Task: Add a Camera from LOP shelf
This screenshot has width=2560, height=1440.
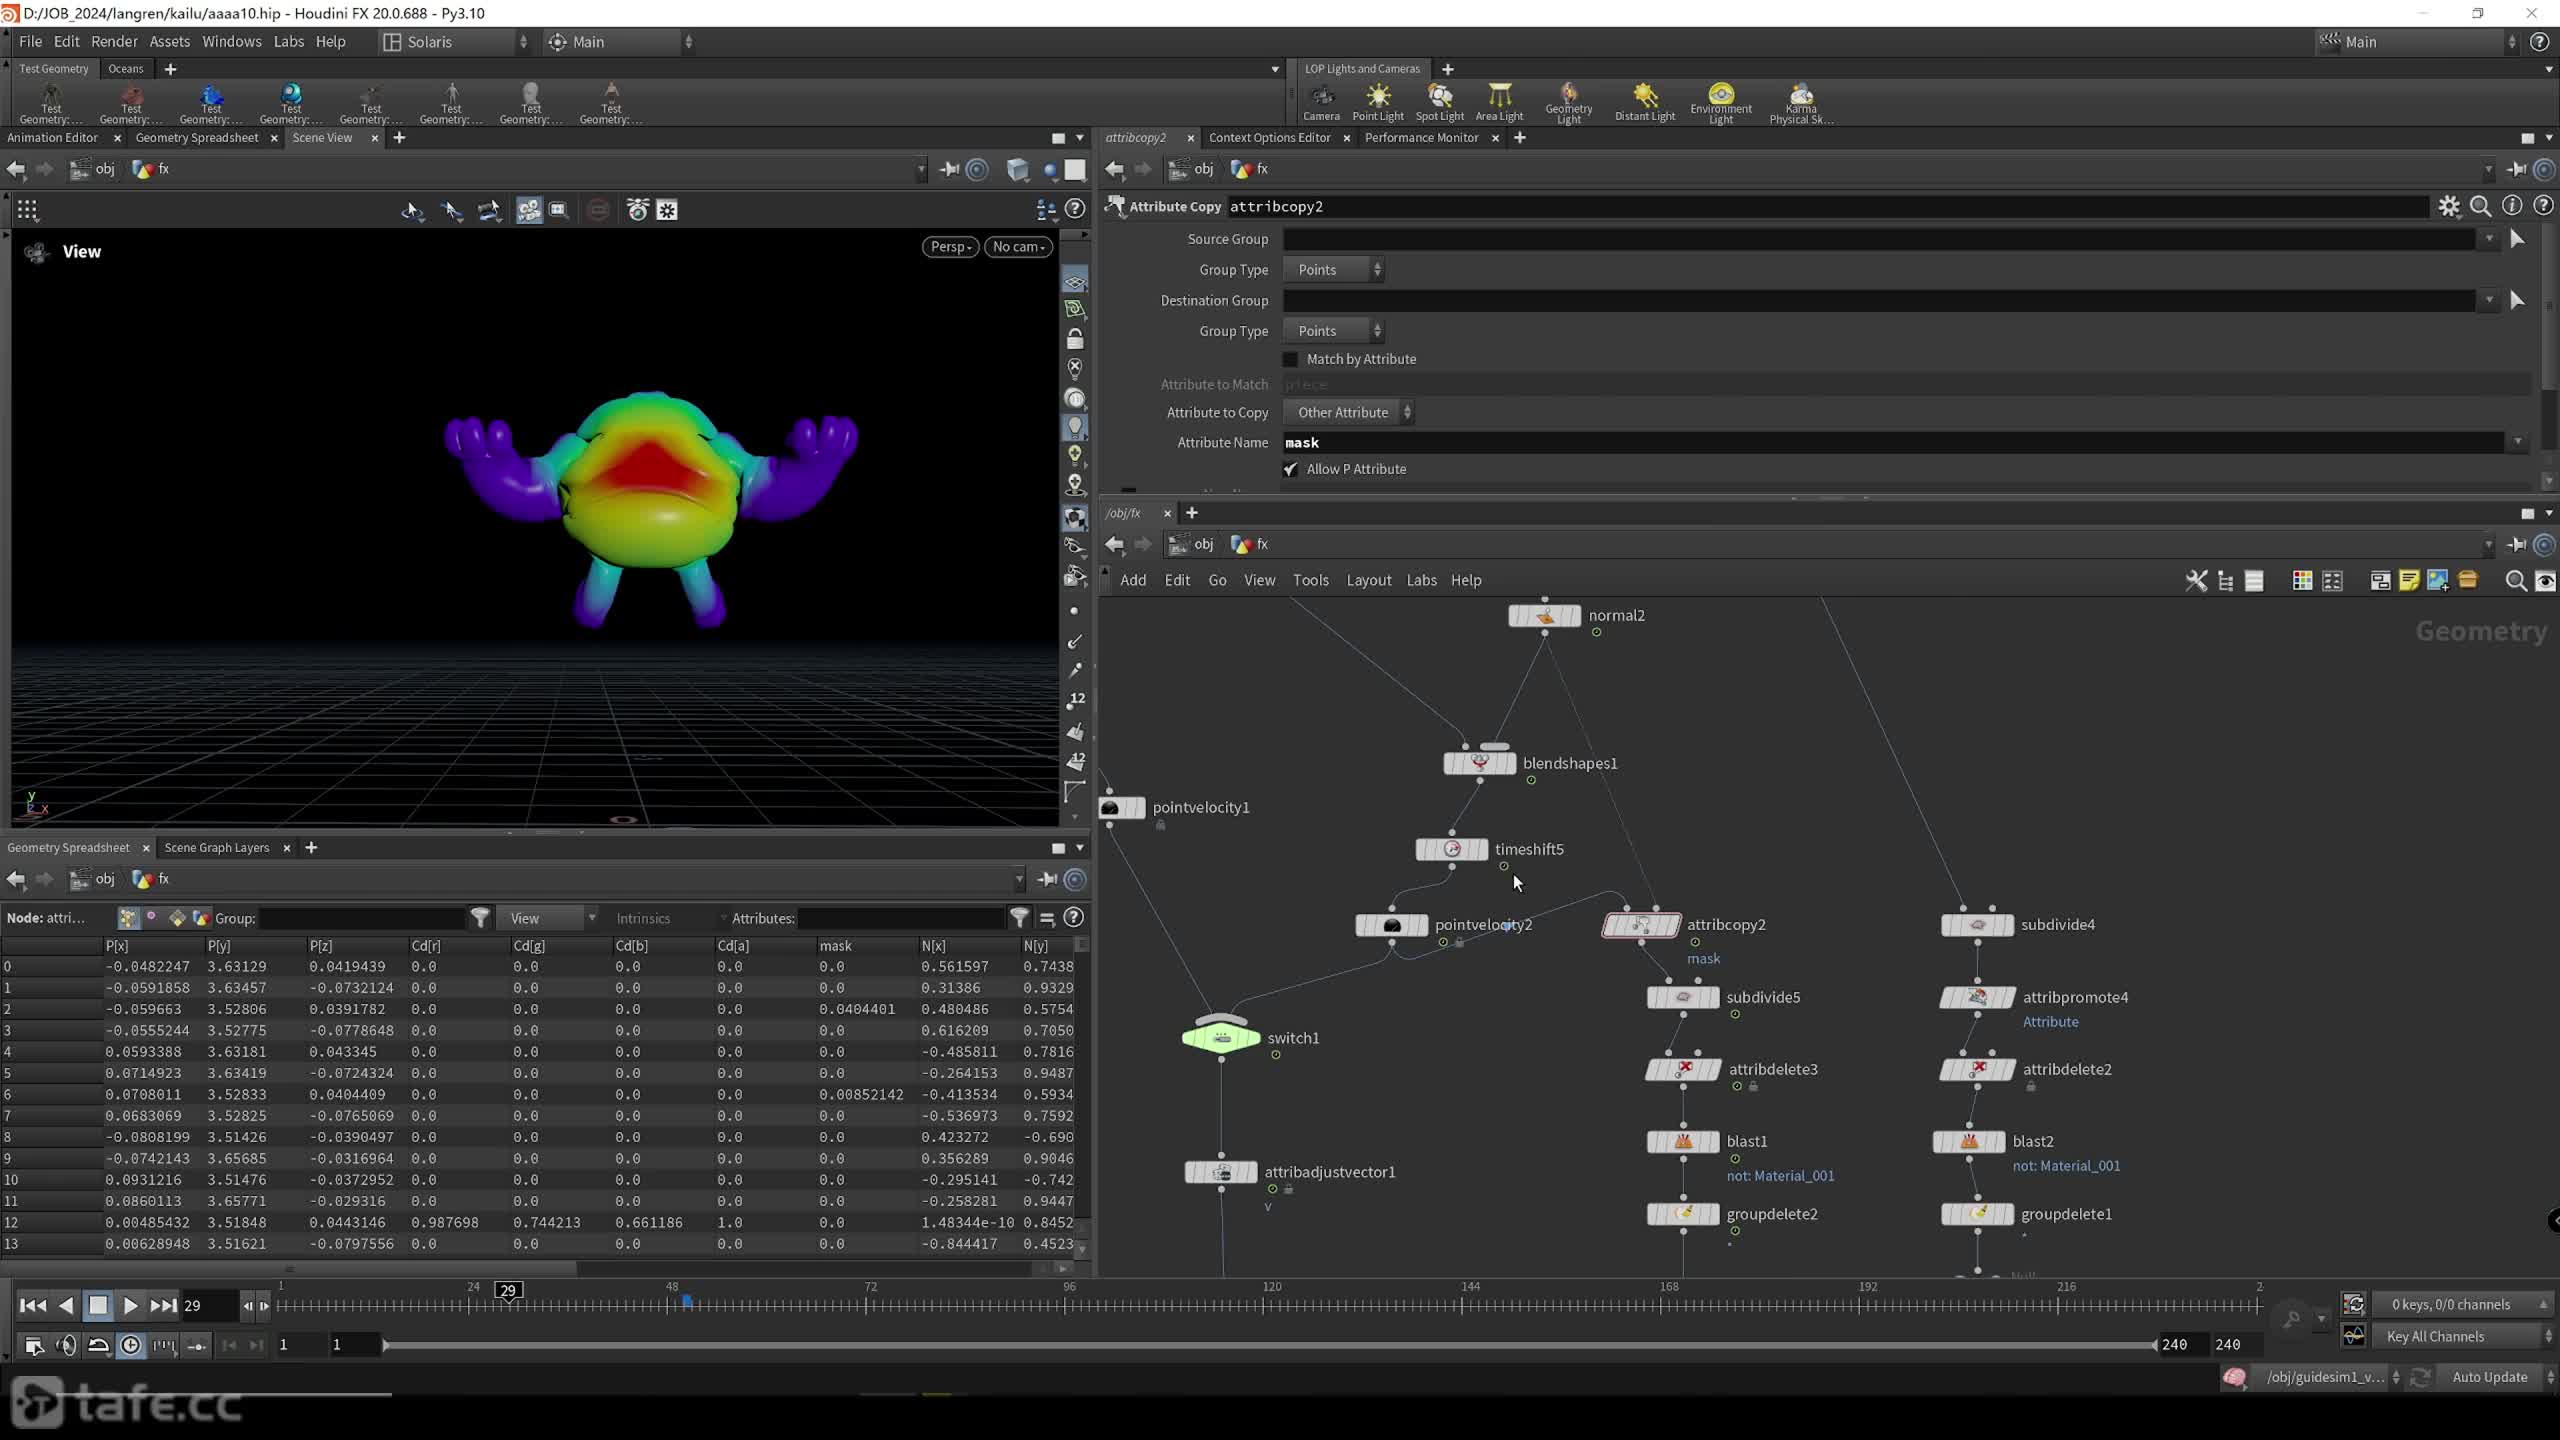Action: pyautogui.click(x=1321, y=102)
